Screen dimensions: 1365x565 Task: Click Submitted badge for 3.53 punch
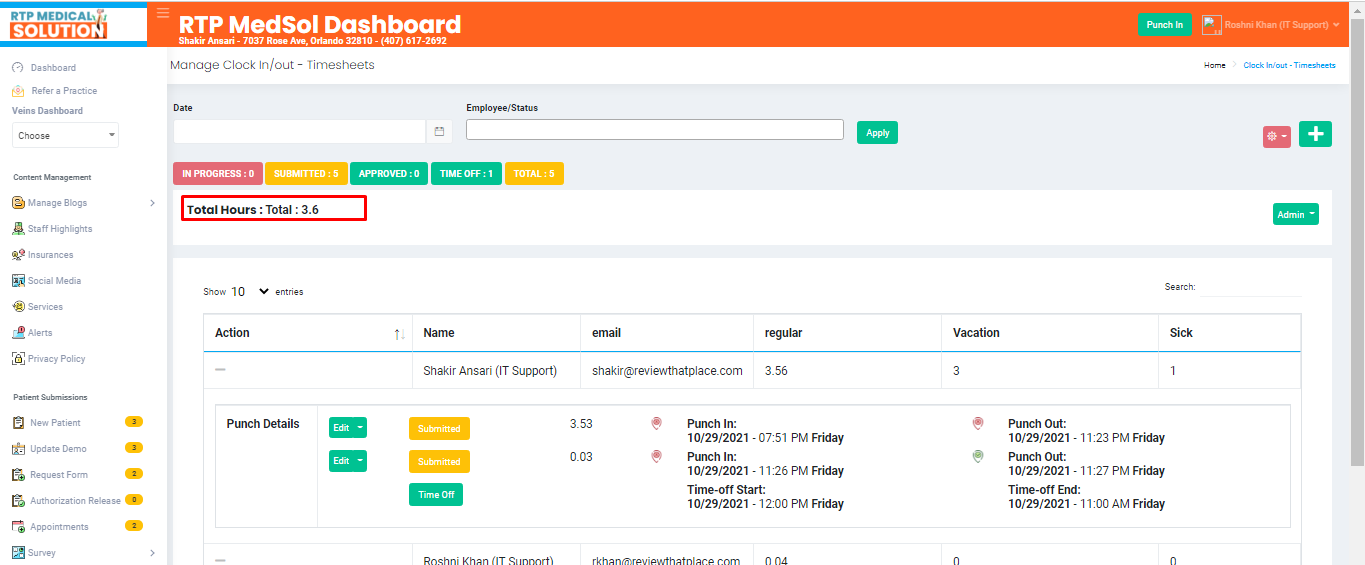tap(439, 429)
